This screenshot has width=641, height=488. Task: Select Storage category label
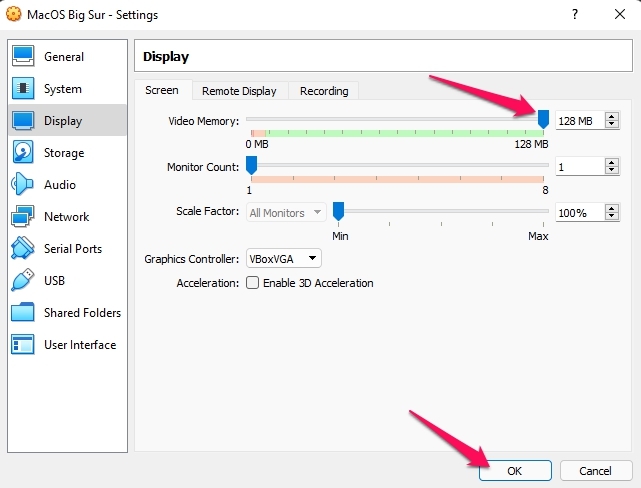tap(64, 152)
